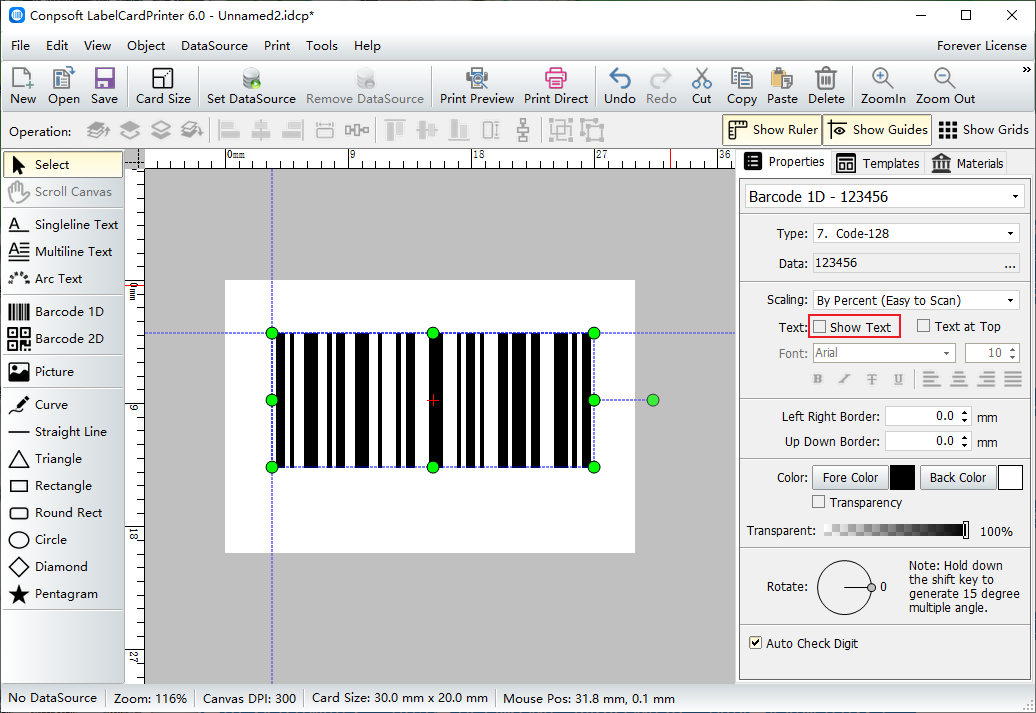Screen dimensions: 1036x713
Task: Expand toolbar overflow chevron
Action: [1026, 69]
